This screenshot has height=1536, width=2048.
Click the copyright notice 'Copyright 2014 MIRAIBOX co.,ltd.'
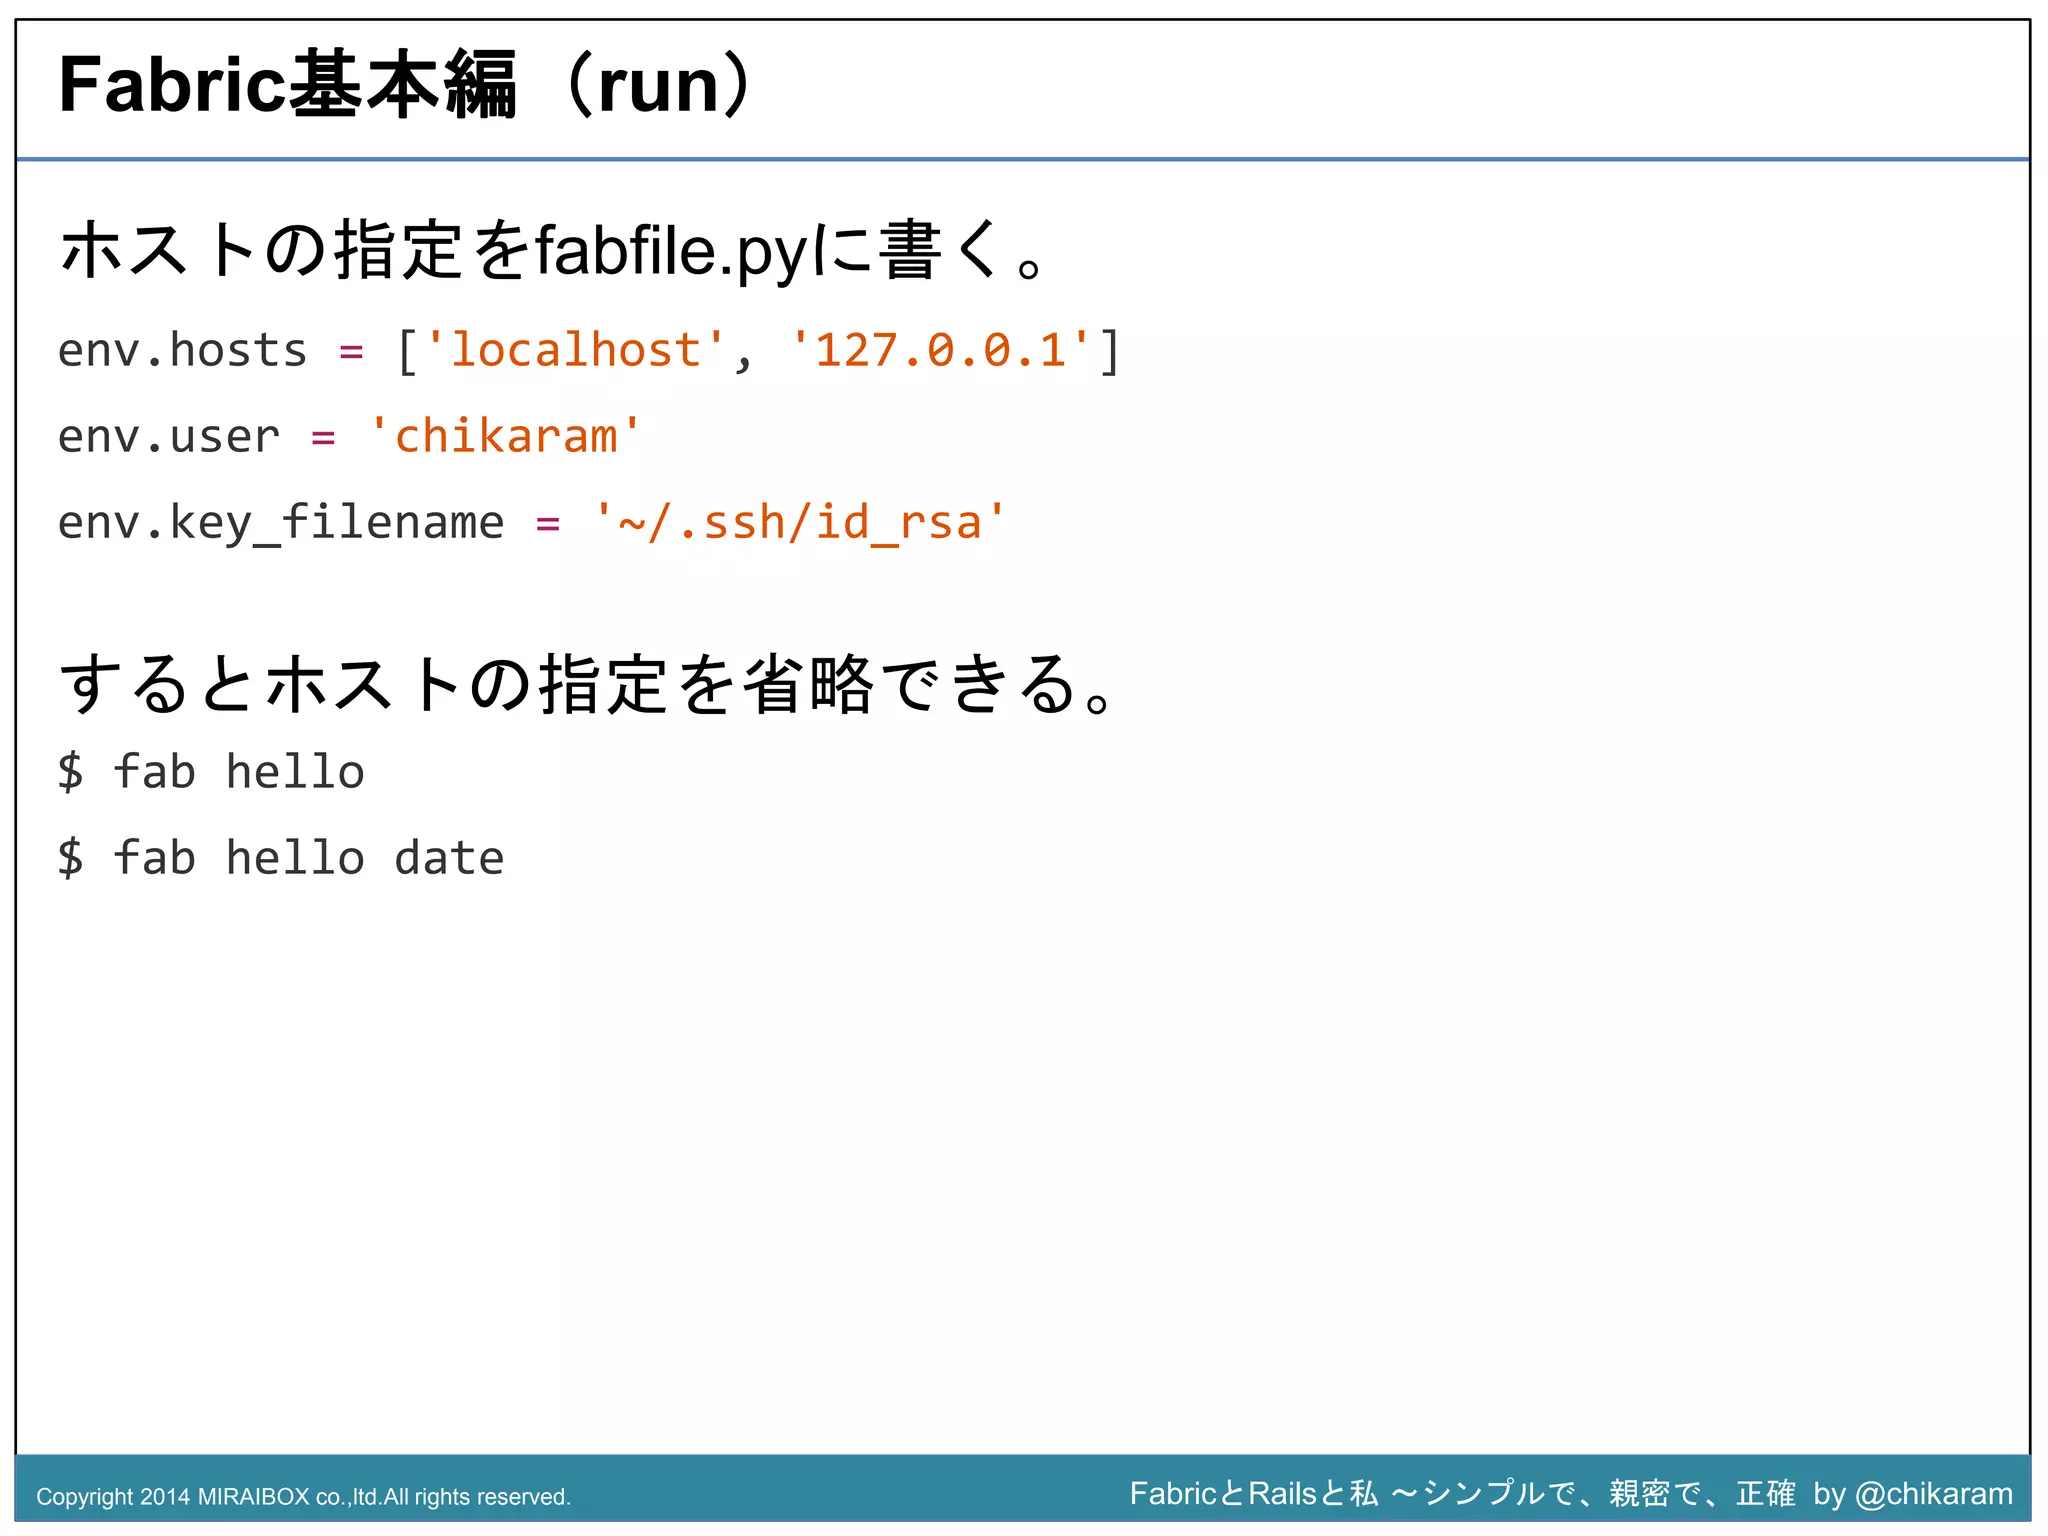[210, 1497]
